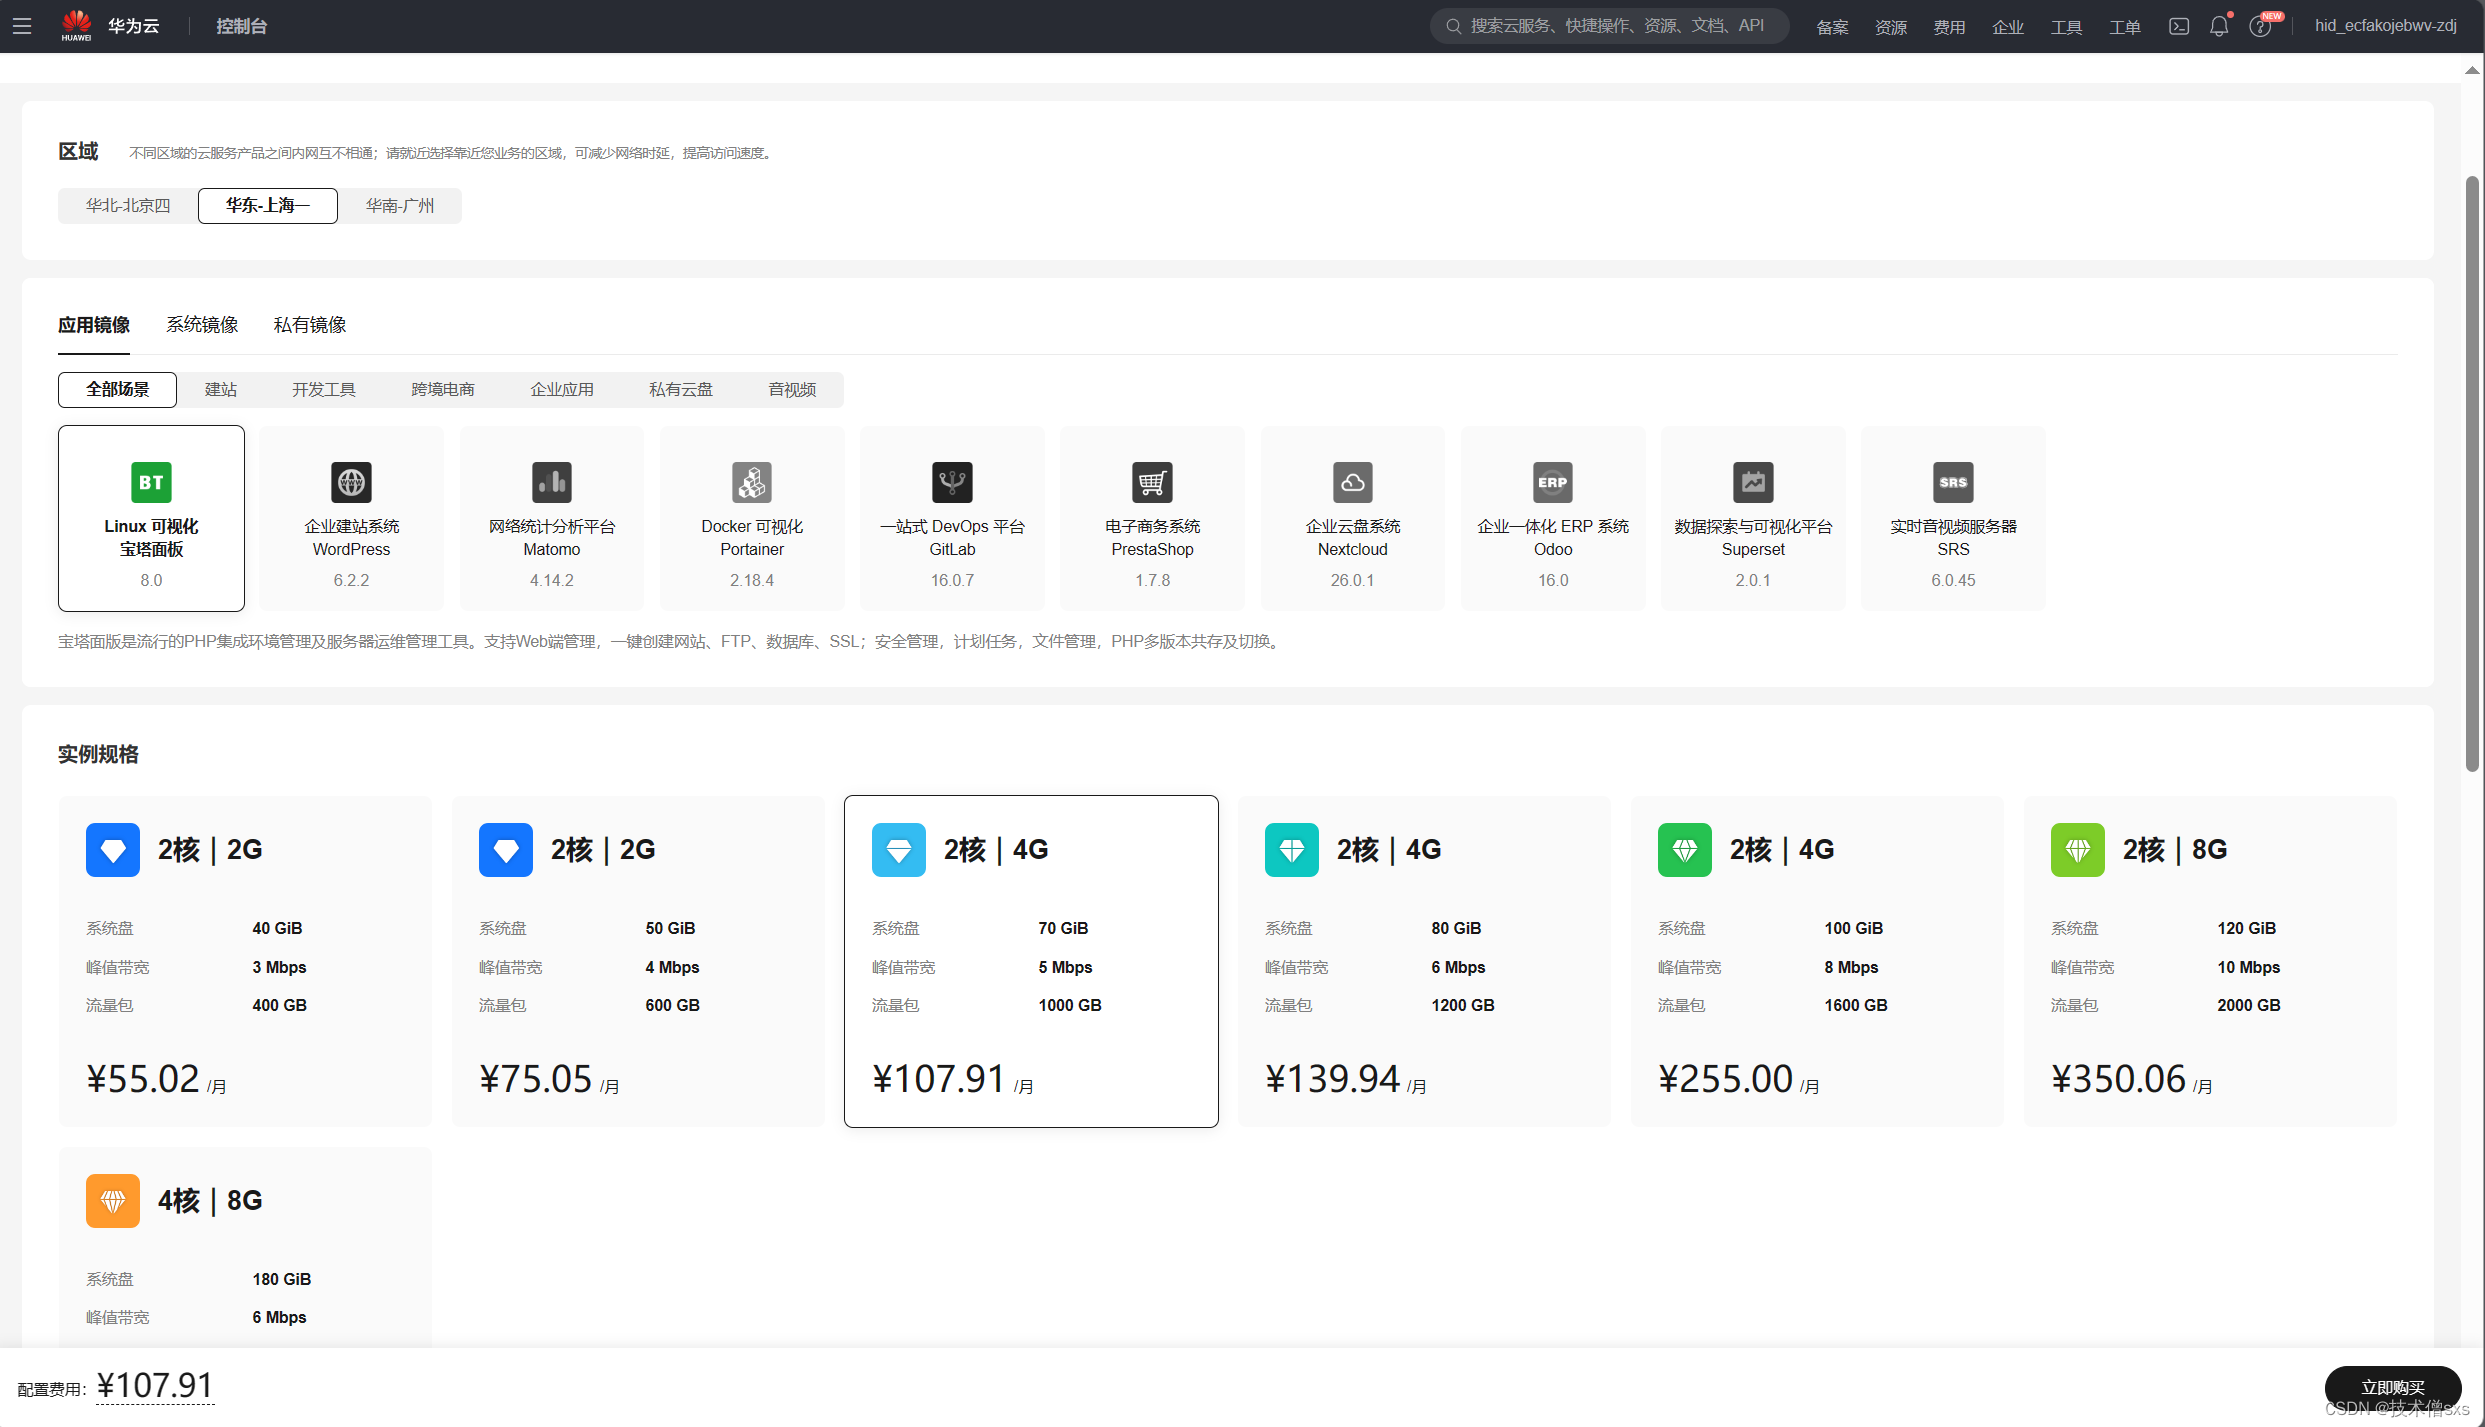The width and height of the screenshot is (2485, 1427).
Task: Select the Docker Portainer image icon
Action: coord(752,482)
